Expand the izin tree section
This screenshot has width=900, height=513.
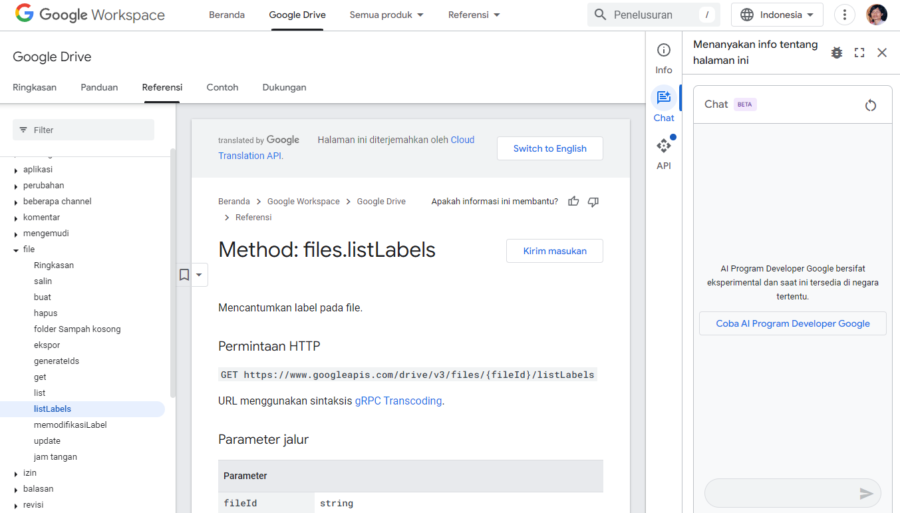coord(16,474)
